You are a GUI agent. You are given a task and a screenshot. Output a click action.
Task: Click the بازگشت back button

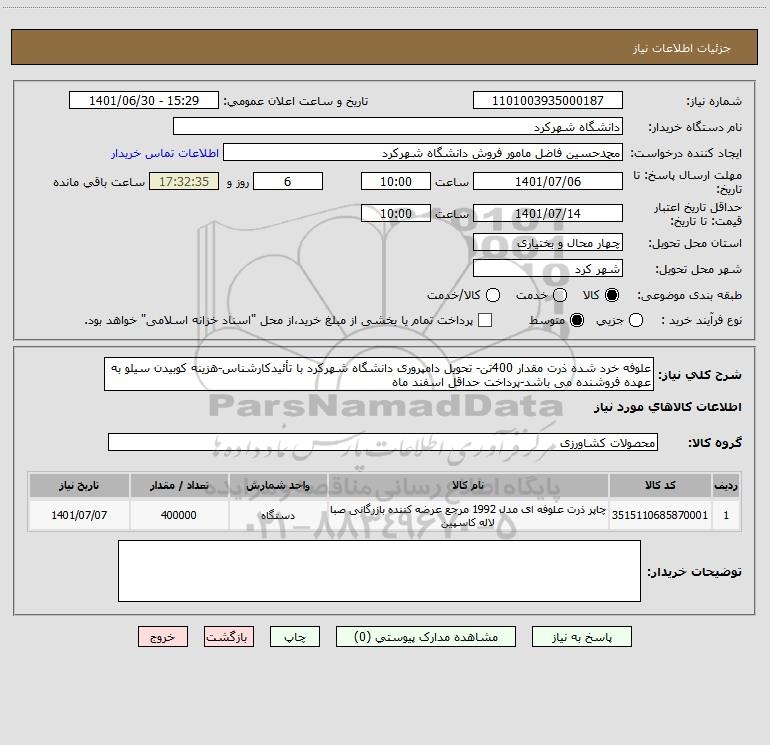pyautogui.click(x=229, y=637)
